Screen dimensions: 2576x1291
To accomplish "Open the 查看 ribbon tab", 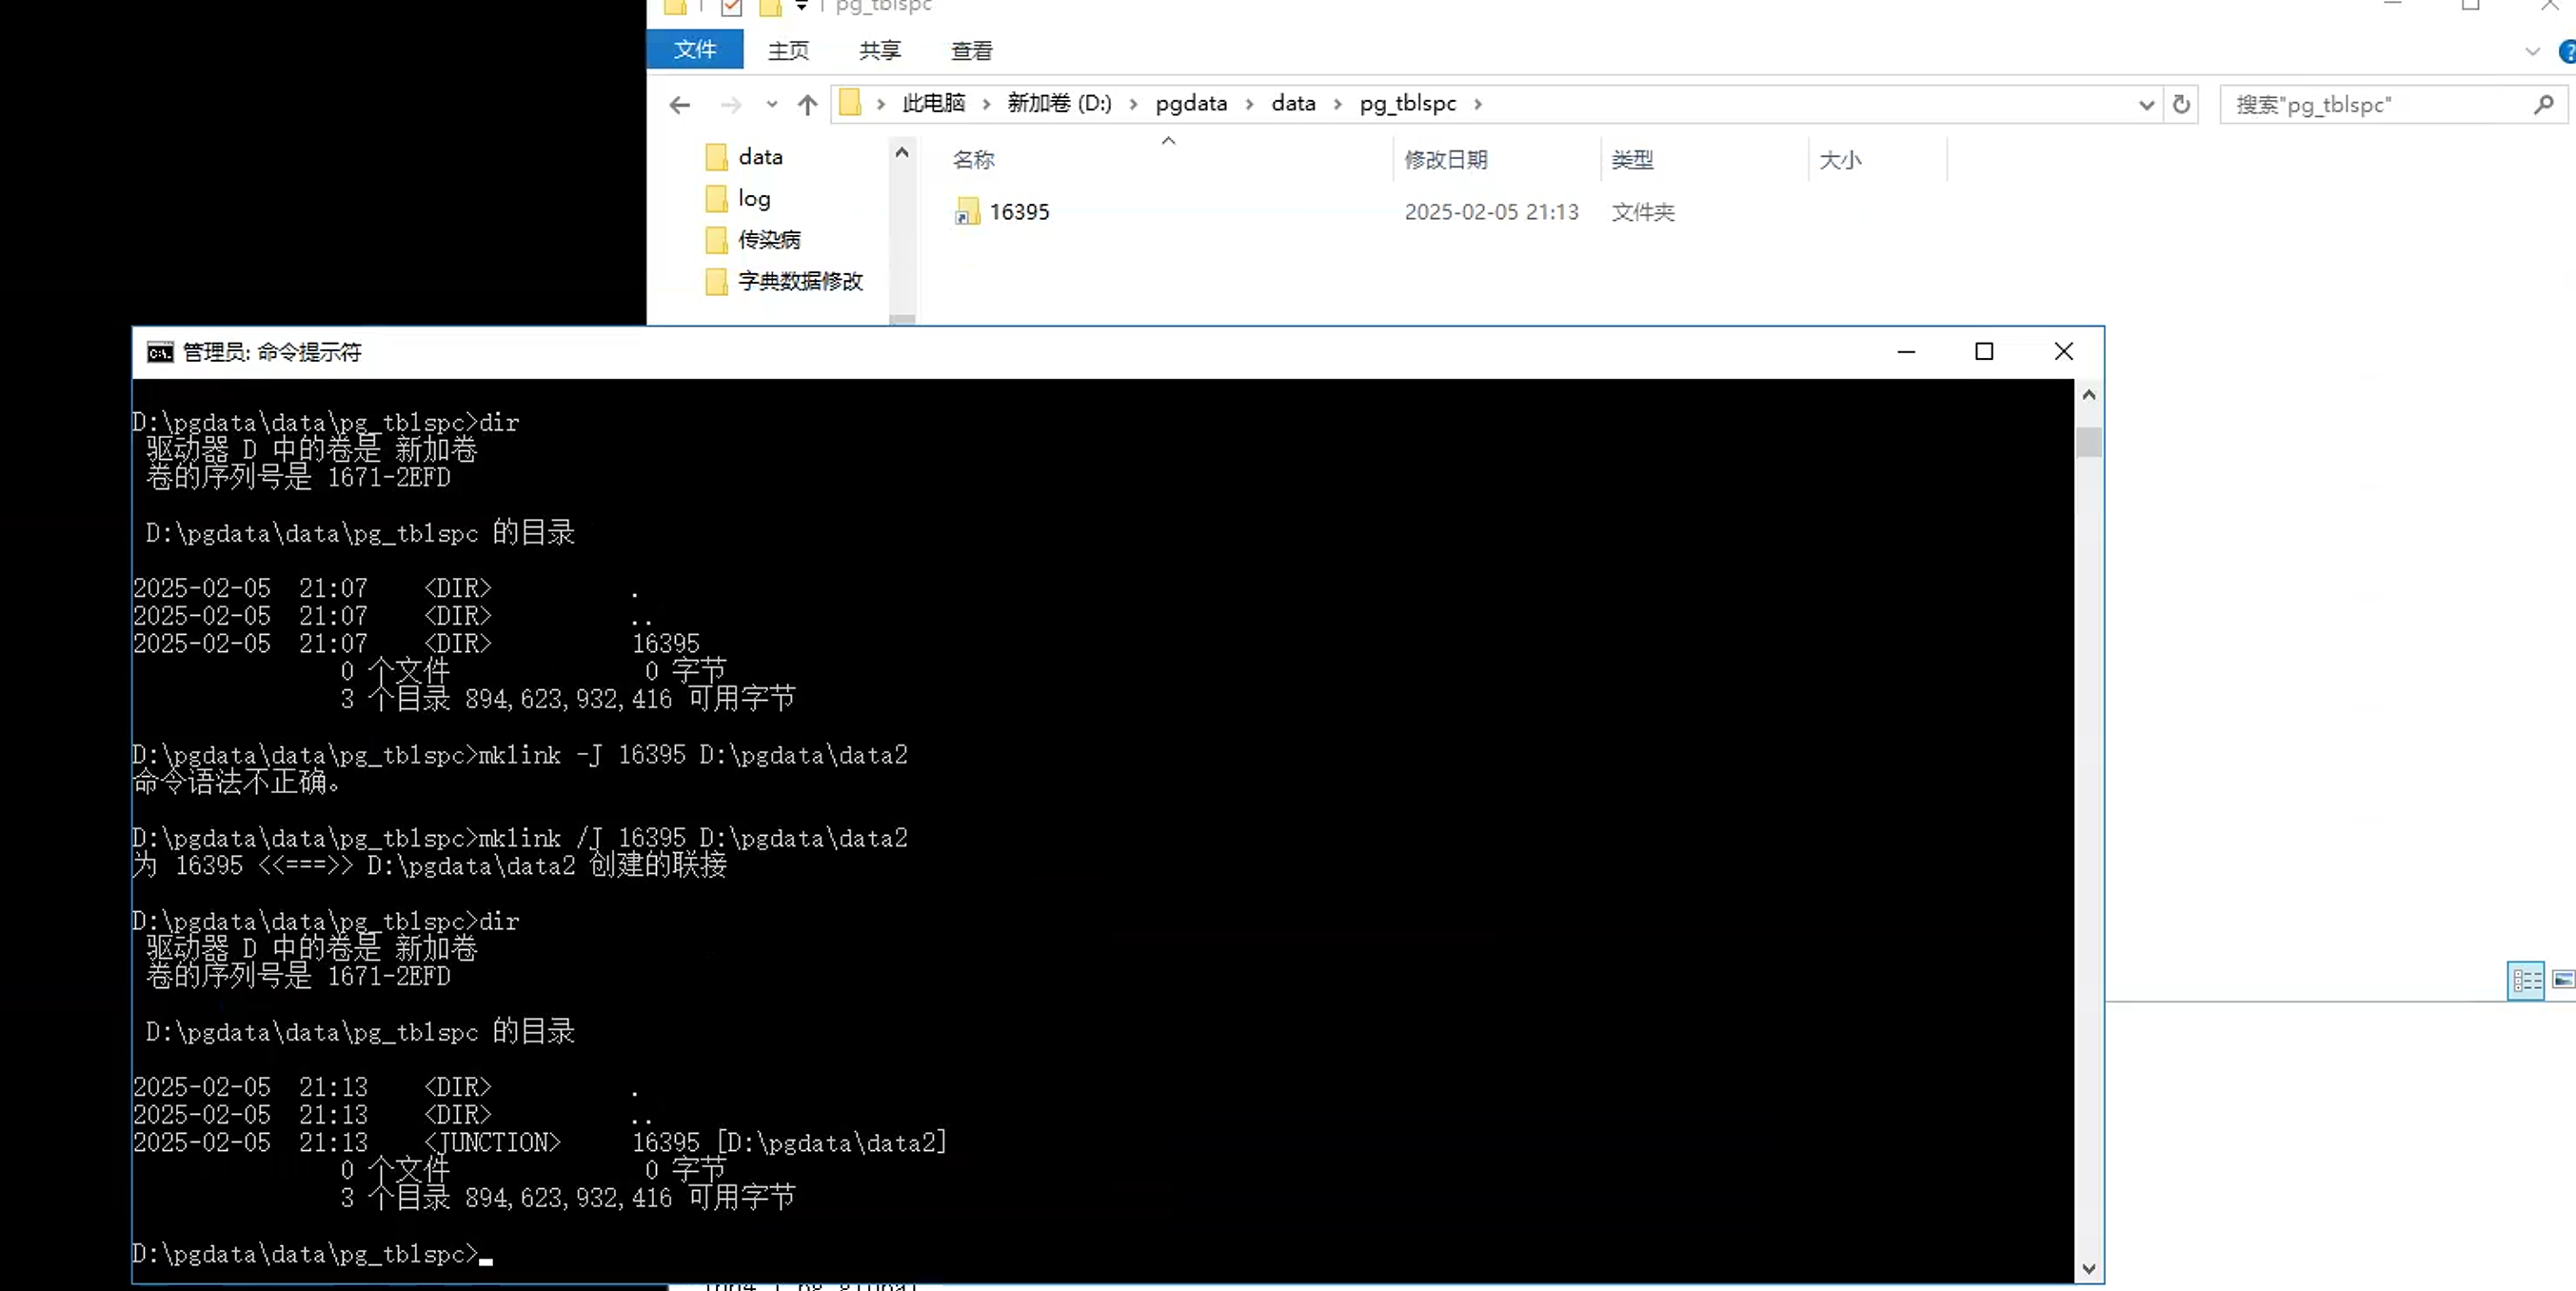I will point(971,50).
